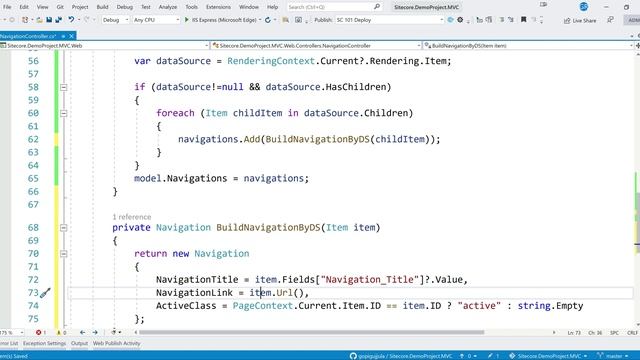This screenshot has height=360, width=640.
Task: Collapse the foreach block at line 60
Action: coord(64,113)
